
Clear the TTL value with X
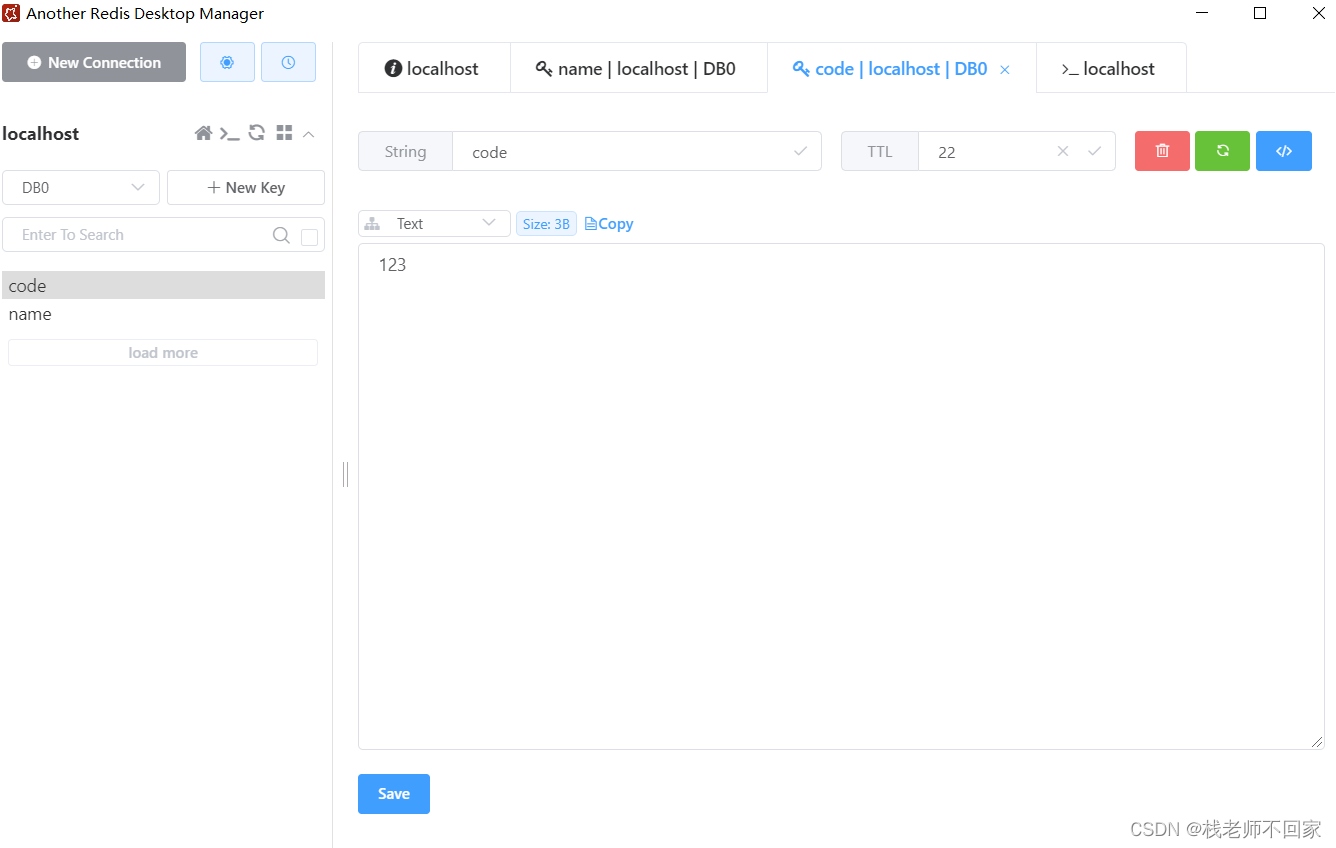tap(1063, 151)
